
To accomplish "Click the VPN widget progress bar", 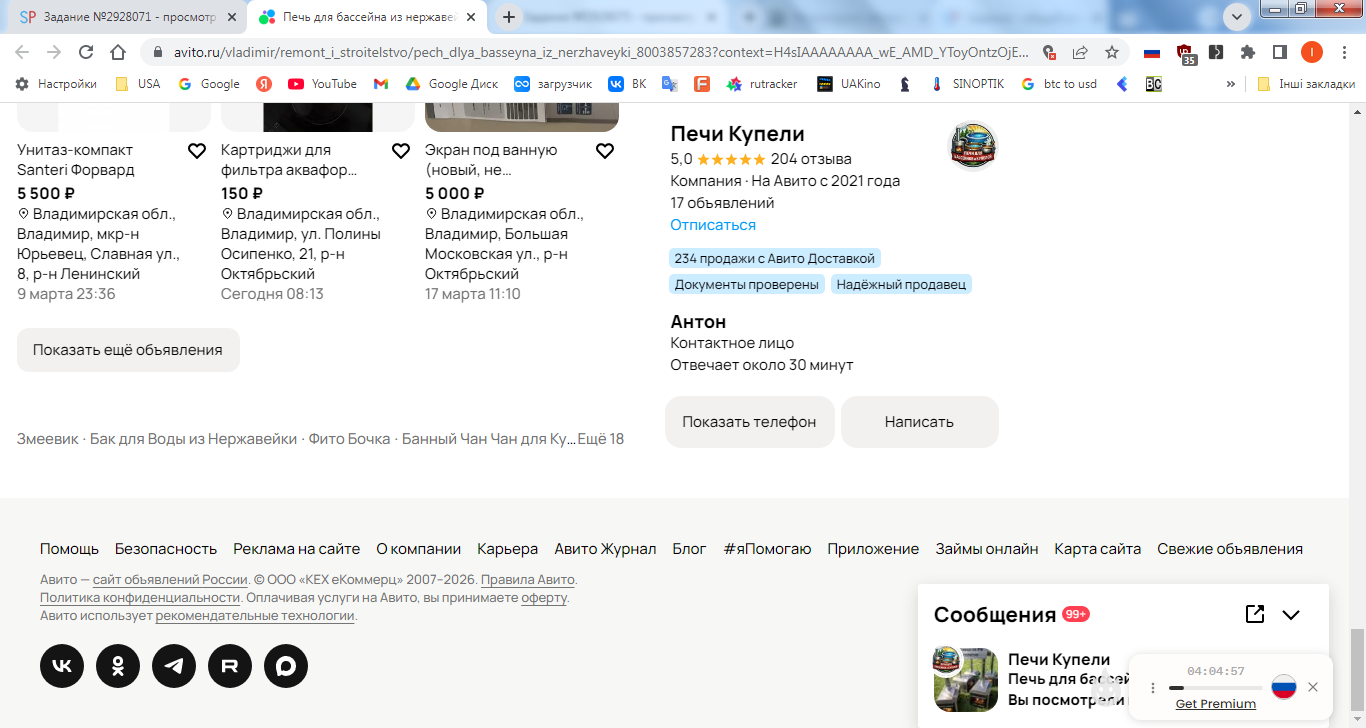I will tap(1216, 688).
